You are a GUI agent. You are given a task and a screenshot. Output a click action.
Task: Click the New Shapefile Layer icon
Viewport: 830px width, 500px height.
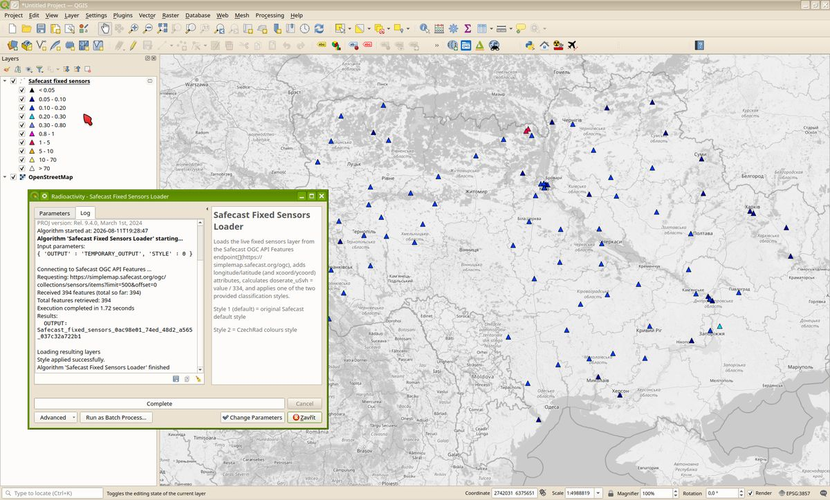(41, 46)
